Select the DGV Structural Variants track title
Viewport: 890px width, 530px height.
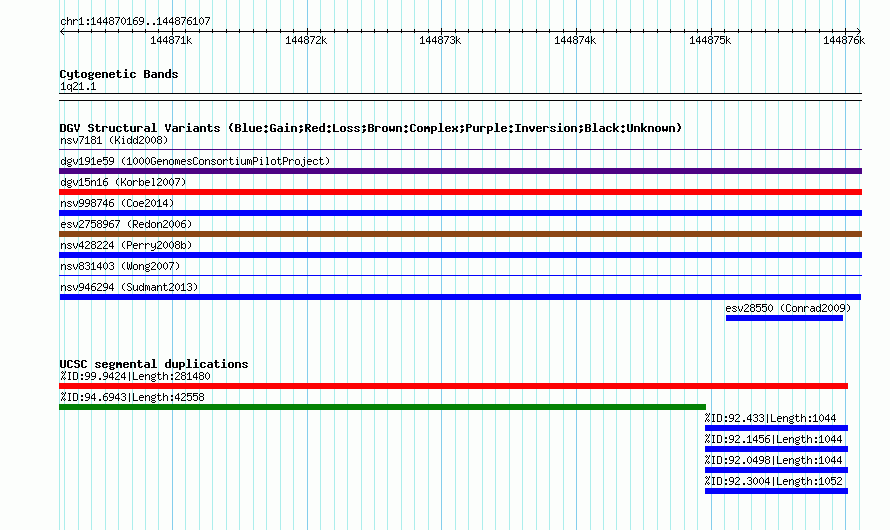[371, 128]
